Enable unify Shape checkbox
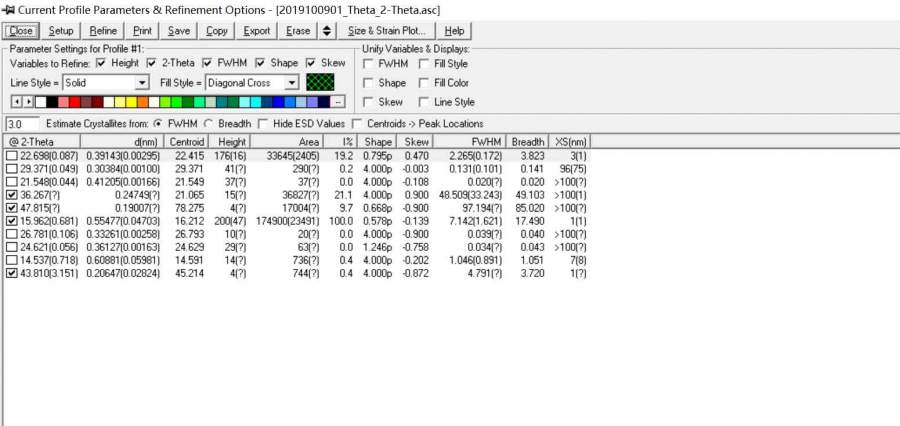The height and width of the screenshot is (426, 900). tap(368, 83)
